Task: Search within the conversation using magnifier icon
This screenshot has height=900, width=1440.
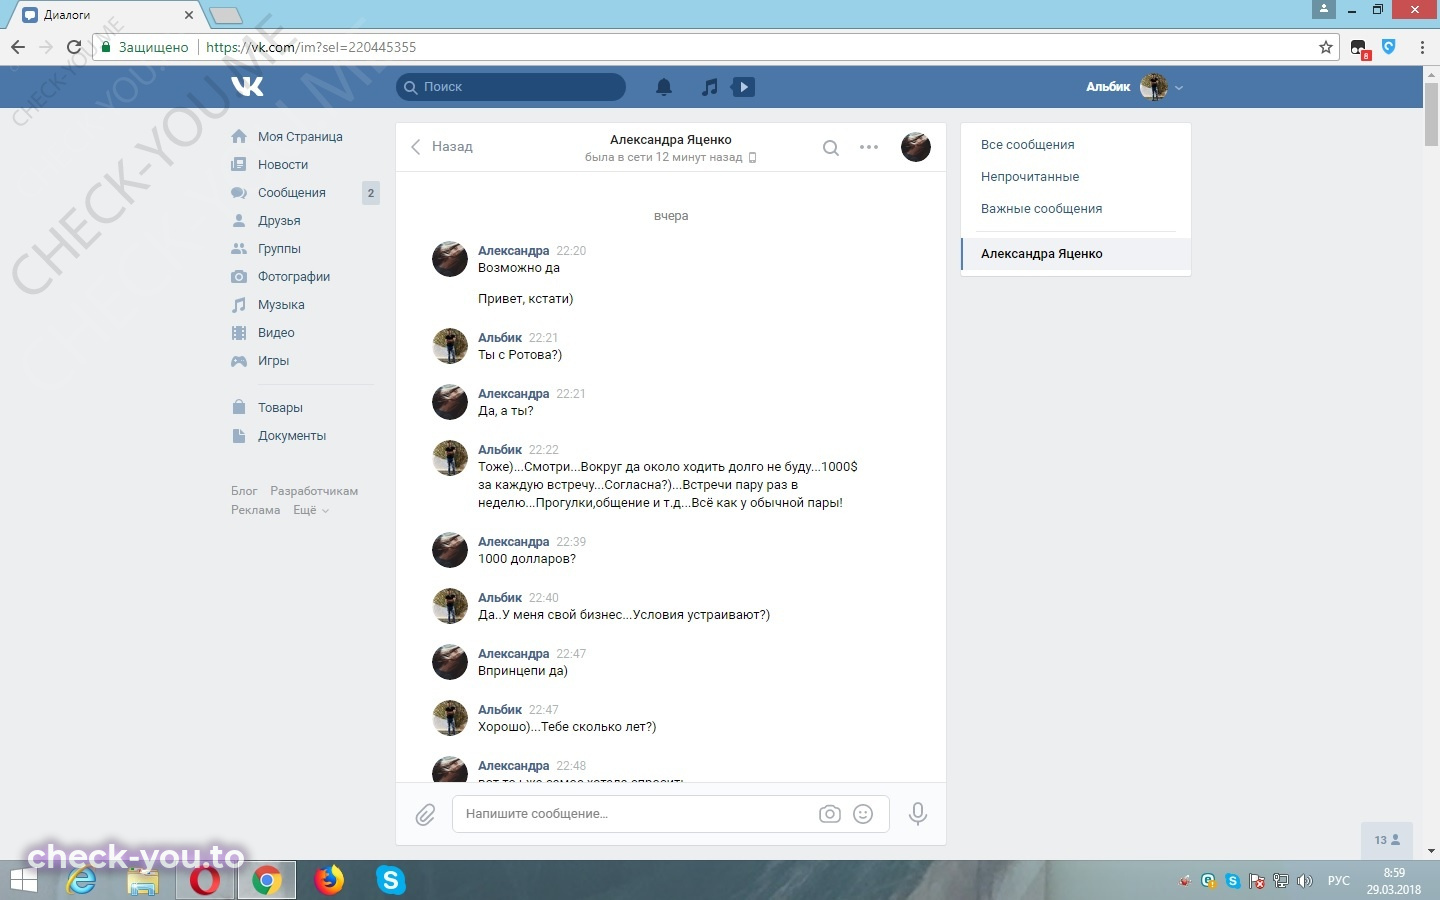Action: click(x=830, y=148)
